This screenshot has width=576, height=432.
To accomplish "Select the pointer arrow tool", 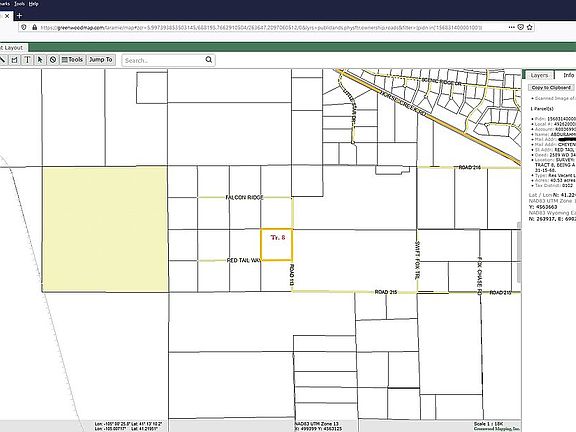I will click(x=40, y=60).
